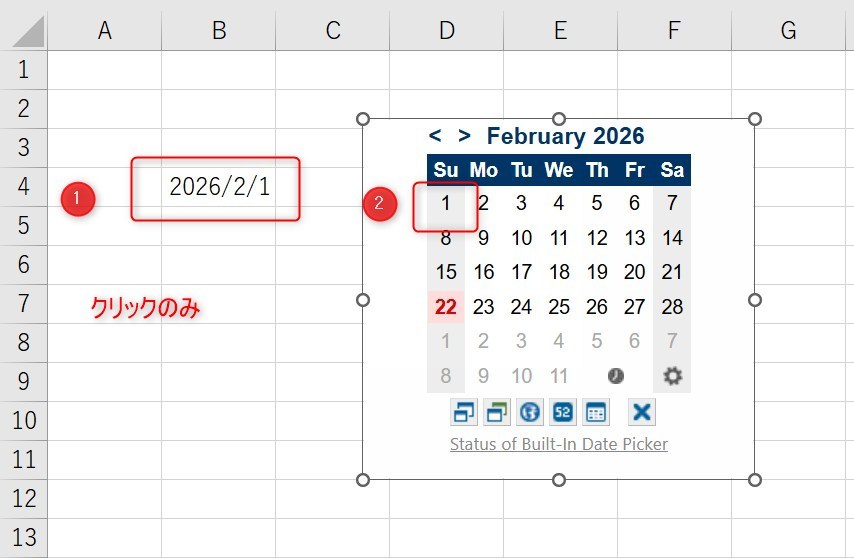This screenshot has height=558, width=854.
Task: Select the cell containing 2026/2/1
Action: point(219,187)
